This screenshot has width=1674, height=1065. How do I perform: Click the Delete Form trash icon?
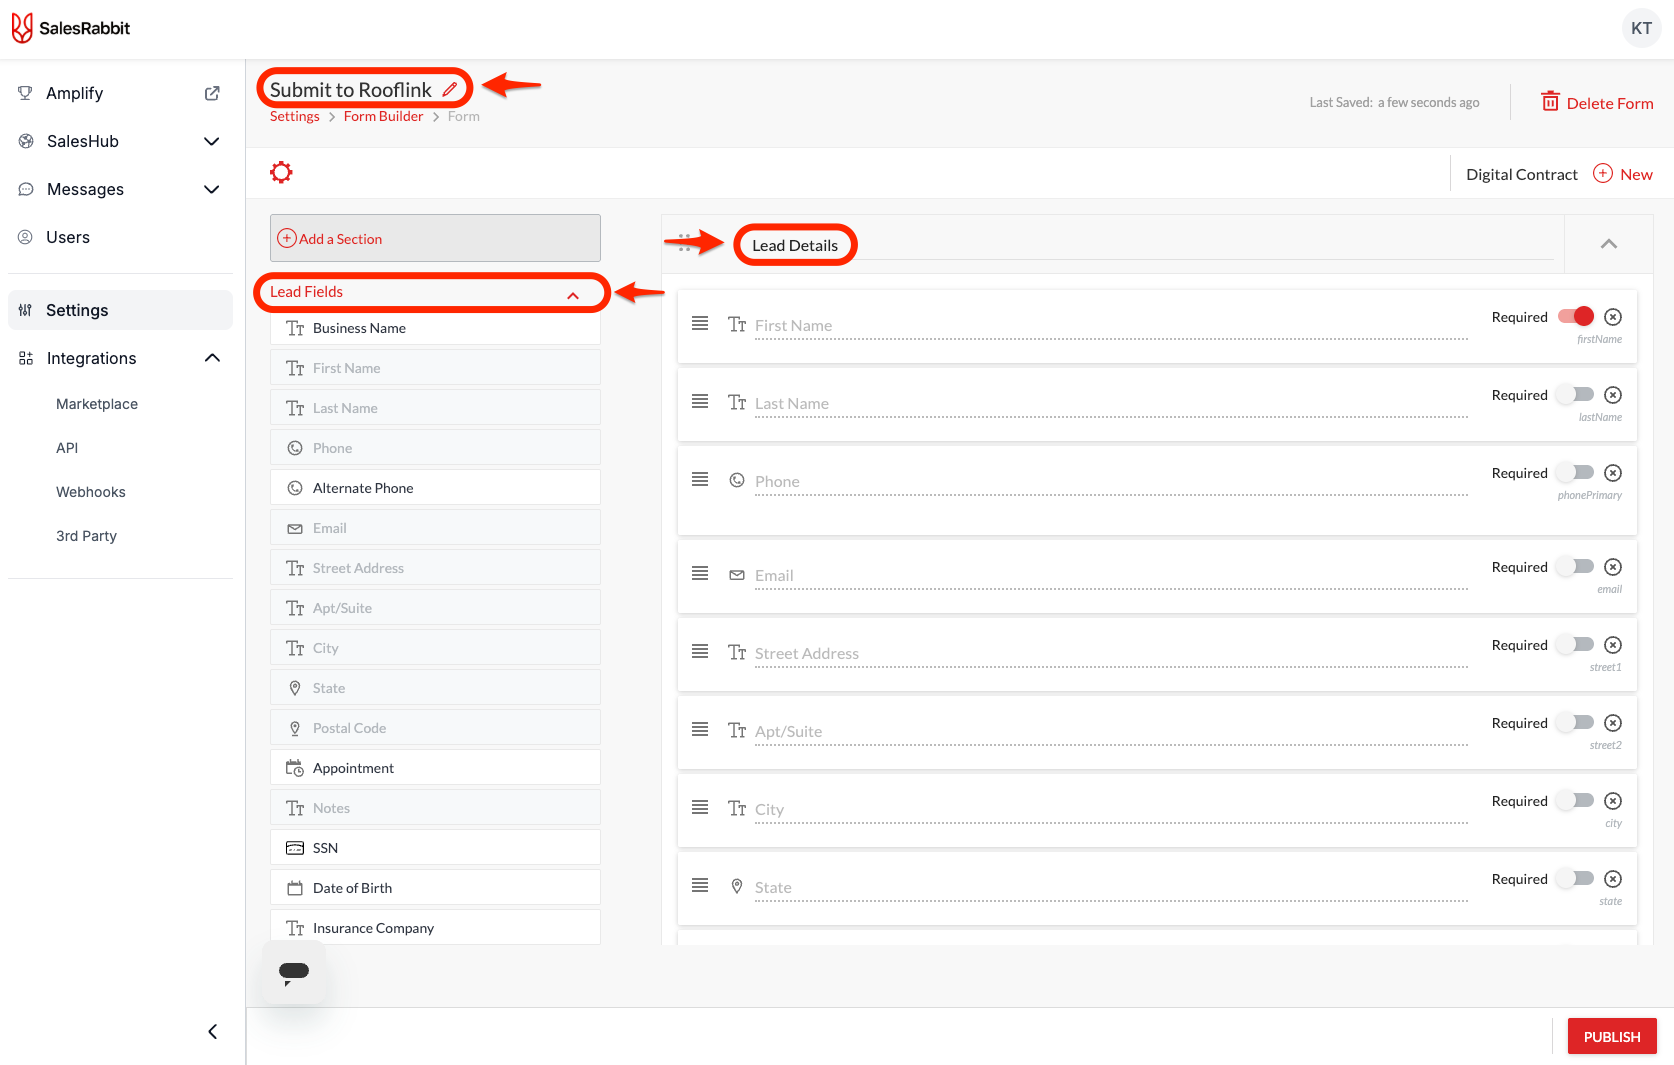pyautogui.click(x=1550, y=102)
